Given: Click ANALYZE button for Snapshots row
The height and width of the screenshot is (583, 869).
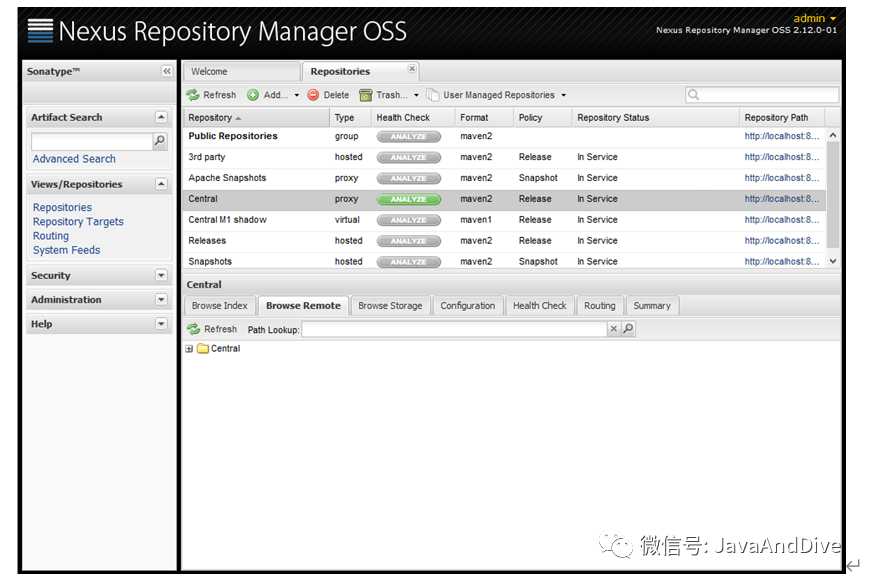Looking at the screenshot, I should point(409,262).
